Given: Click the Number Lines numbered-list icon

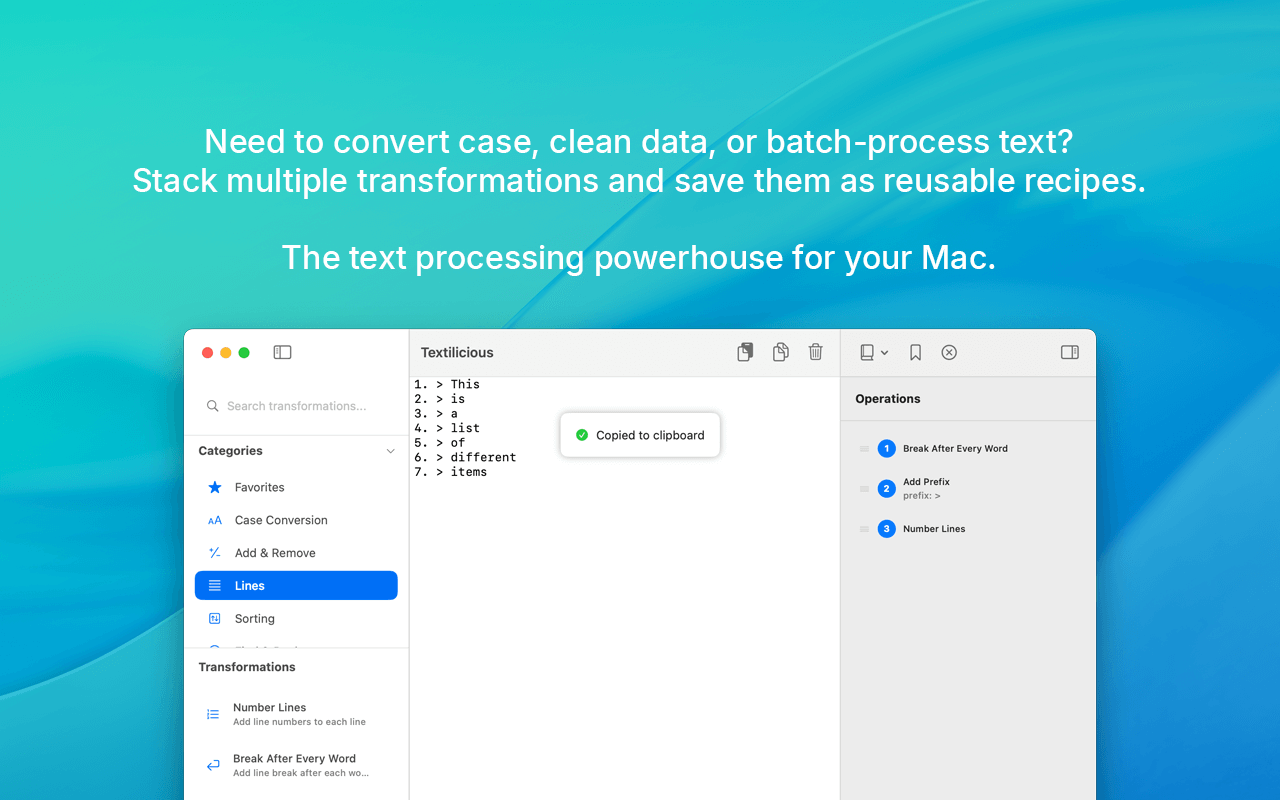Looking at the screenshot, I should [x=212, y=714].
